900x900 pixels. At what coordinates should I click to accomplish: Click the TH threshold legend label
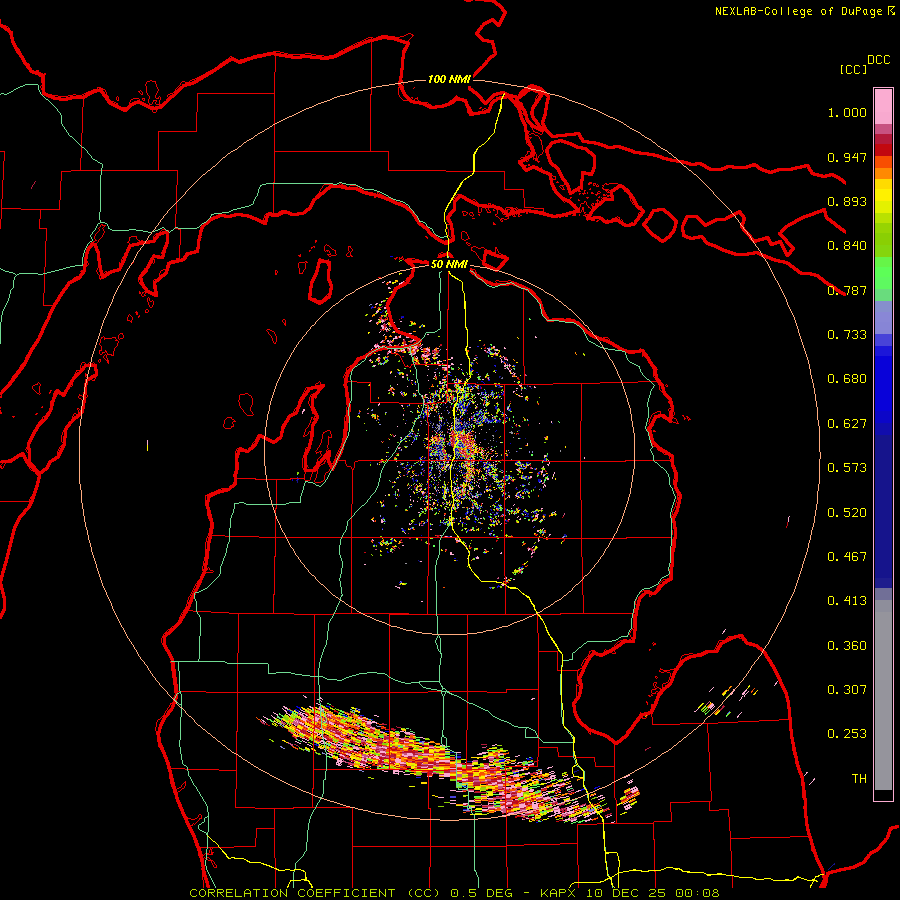tap(859, 778)
